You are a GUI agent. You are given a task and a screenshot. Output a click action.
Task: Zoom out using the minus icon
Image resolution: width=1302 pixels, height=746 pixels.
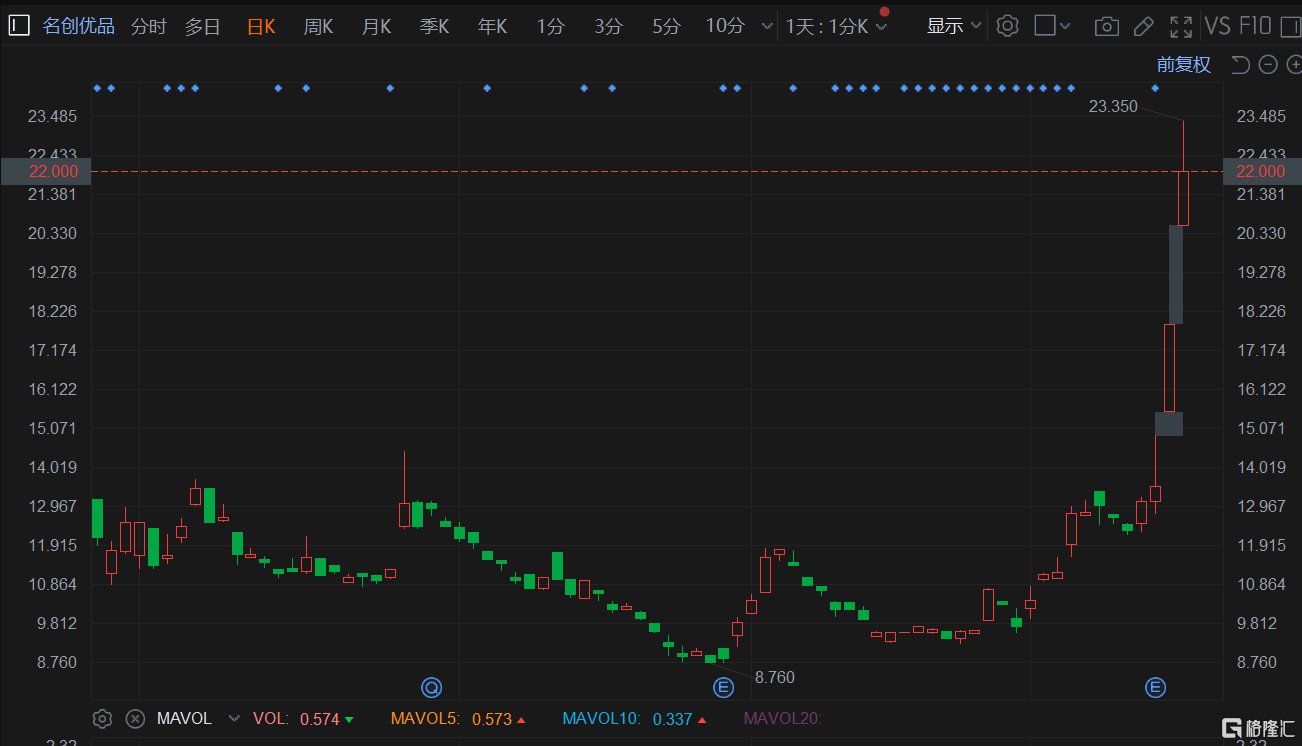pos(1267,64)
